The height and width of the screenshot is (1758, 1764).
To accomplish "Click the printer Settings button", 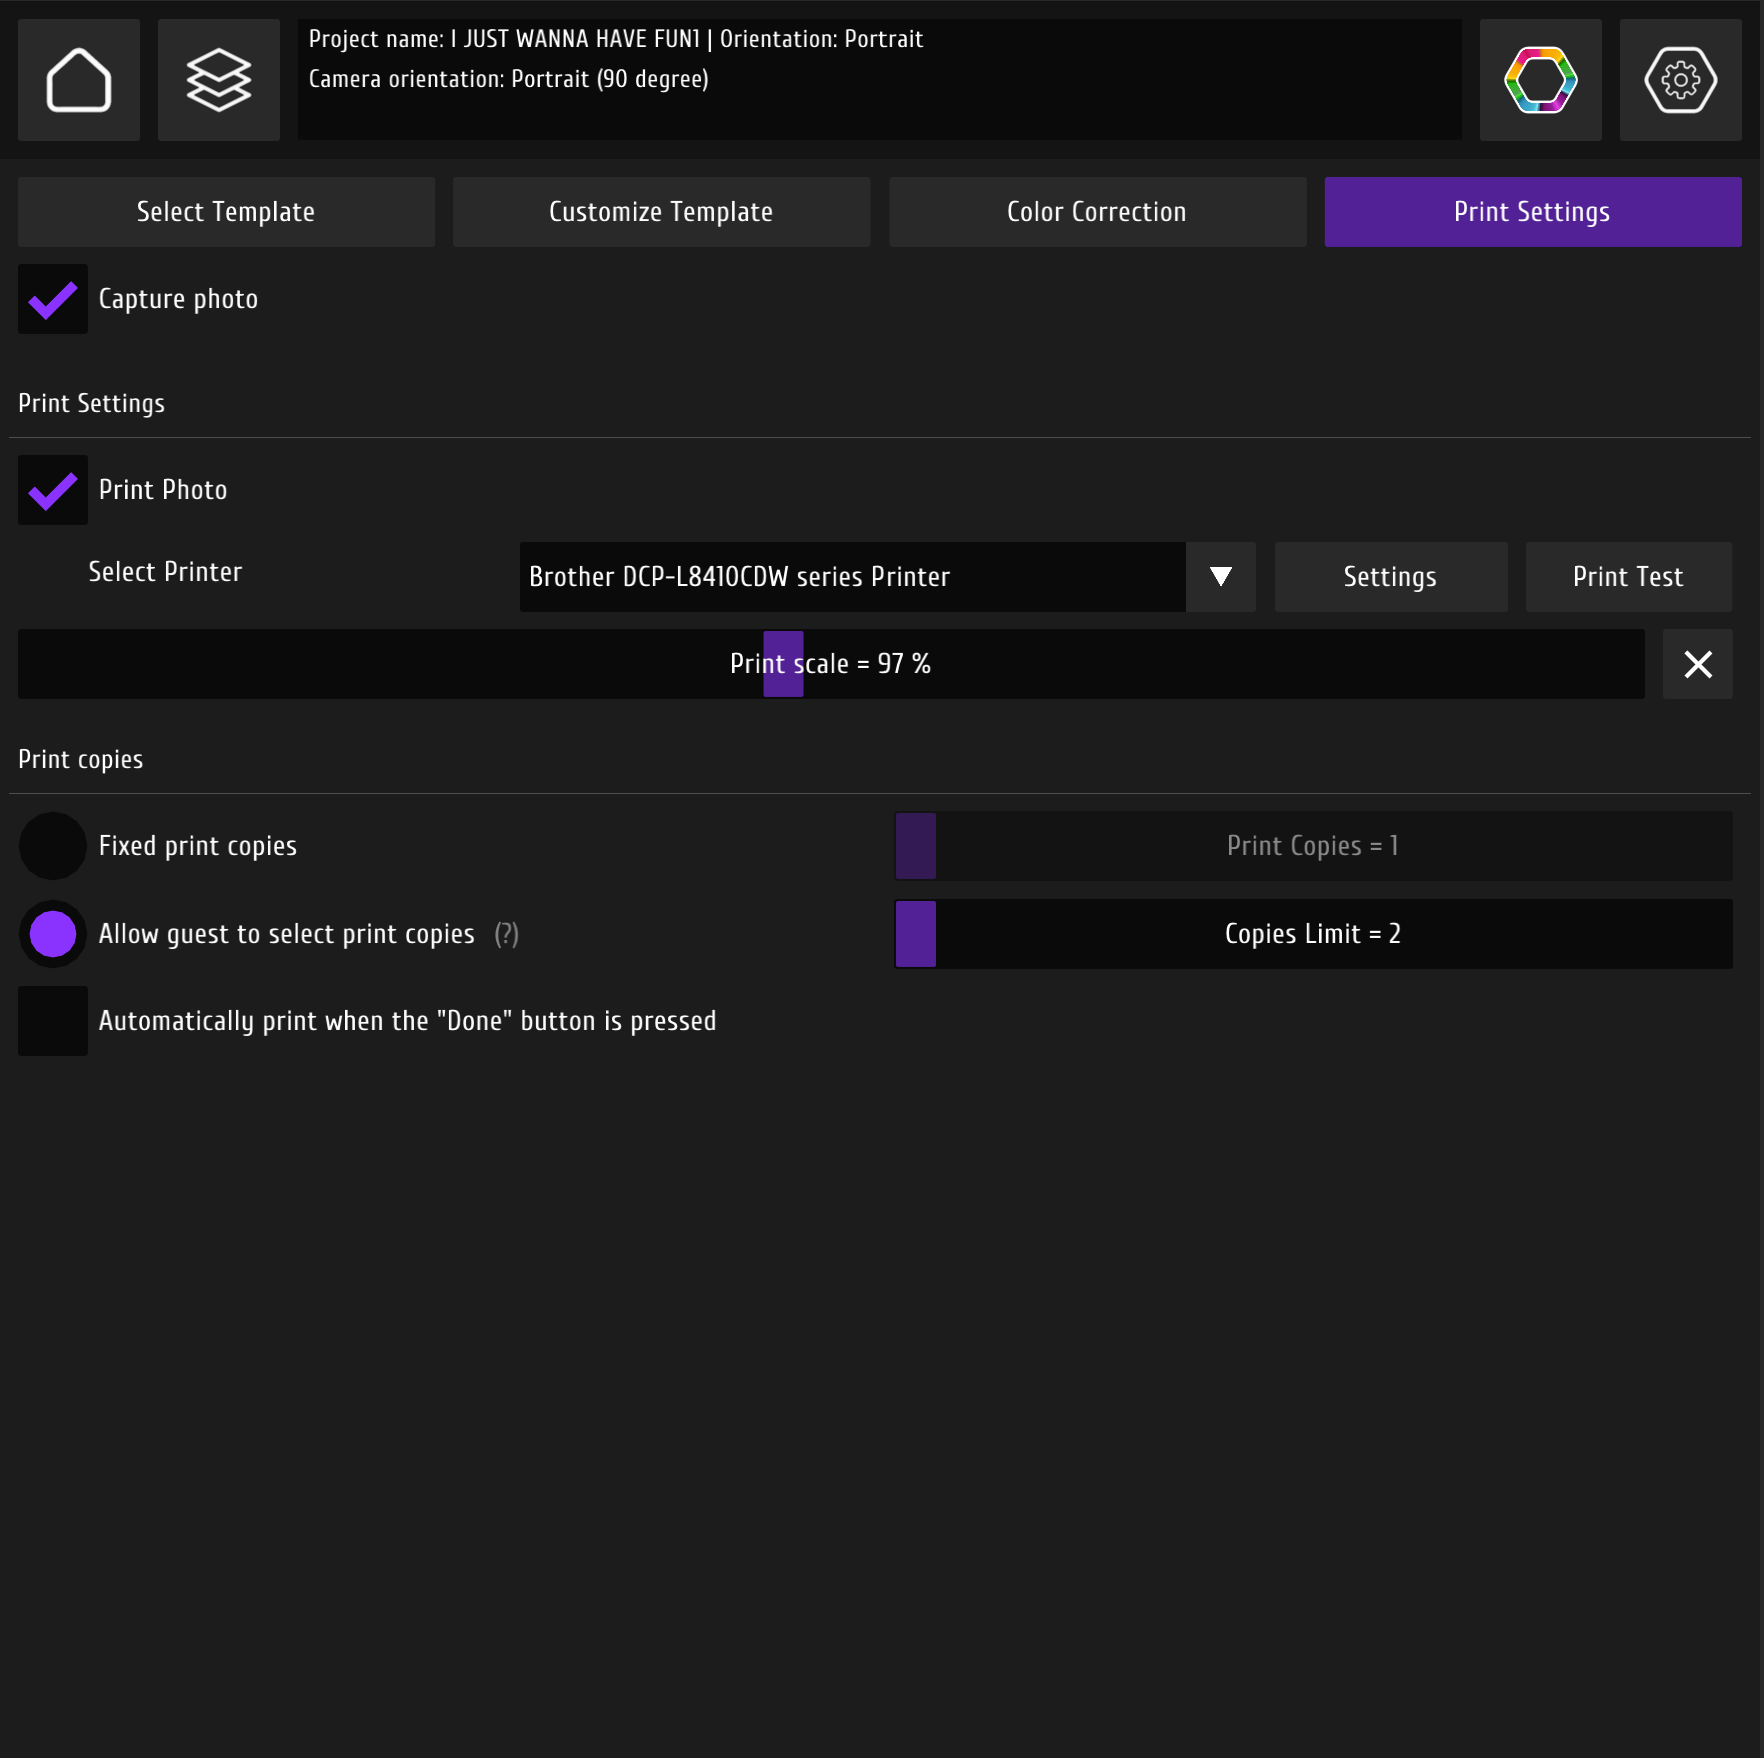I will (x=1390, y=577).
